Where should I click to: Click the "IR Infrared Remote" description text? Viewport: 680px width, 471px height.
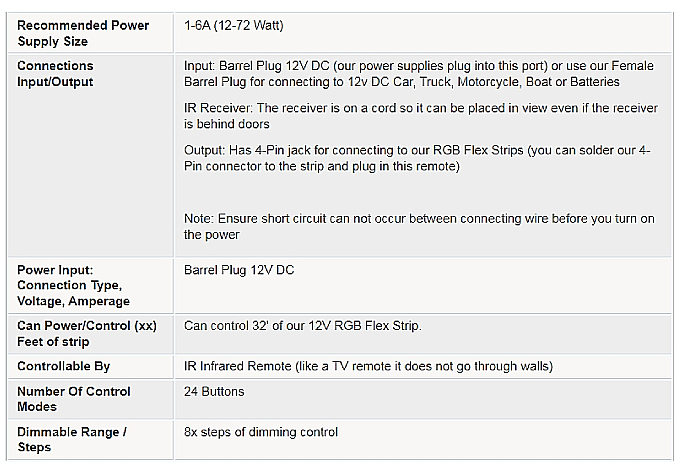point(368,366)
